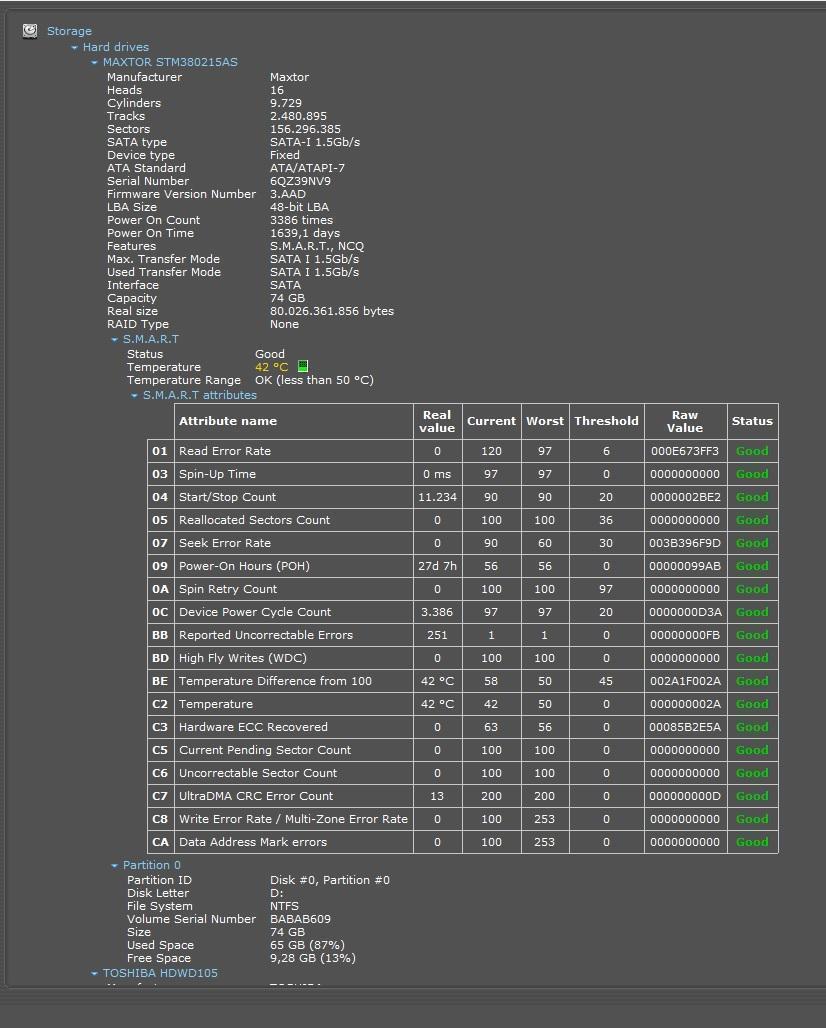826x1028 pixels.
Task: Select Temperature Difference from 100 attribute name
Action: (x=275, y=681)
